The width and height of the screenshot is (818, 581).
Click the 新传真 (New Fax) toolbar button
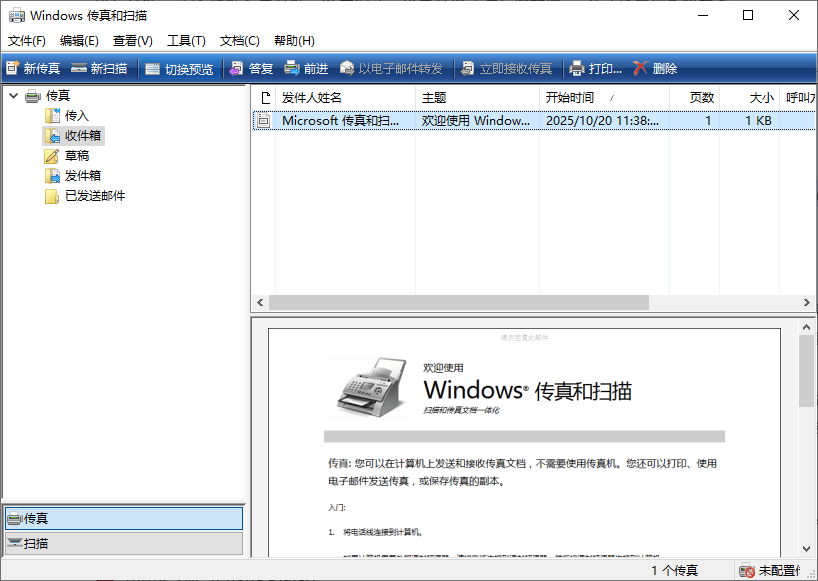[x=33, y=68]
